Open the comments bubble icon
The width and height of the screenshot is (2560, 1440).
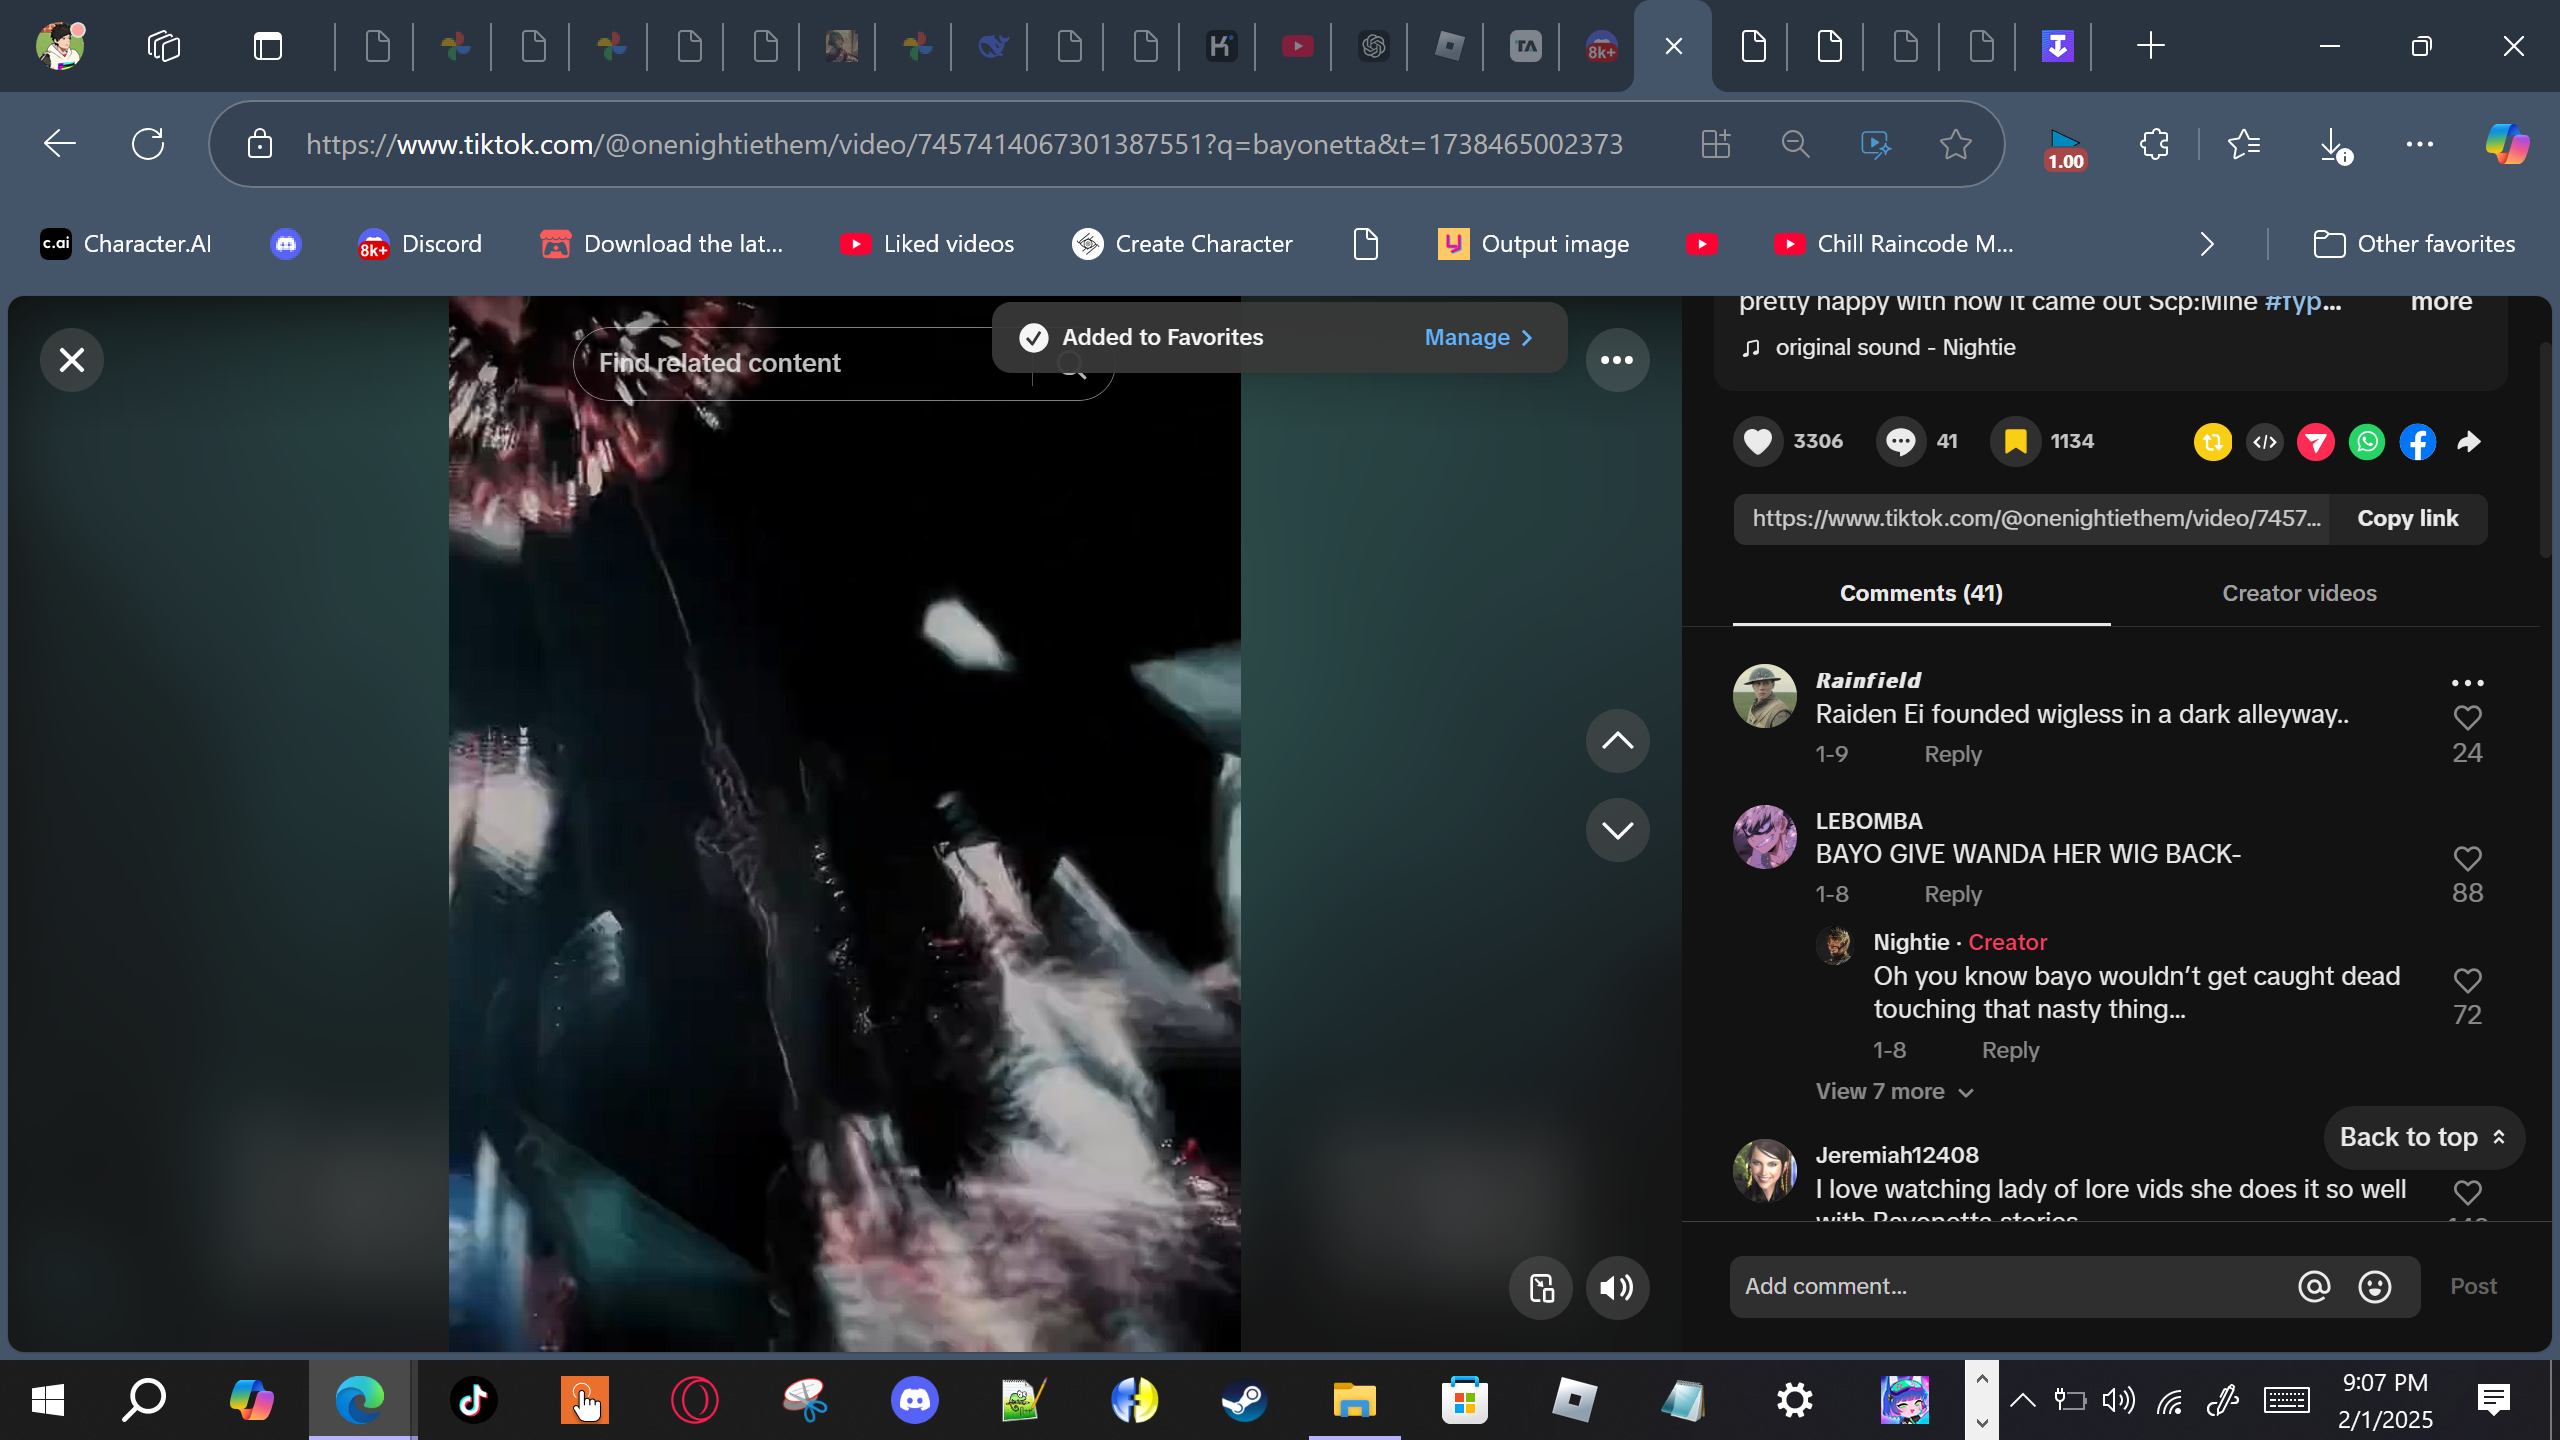point(1900,442)
